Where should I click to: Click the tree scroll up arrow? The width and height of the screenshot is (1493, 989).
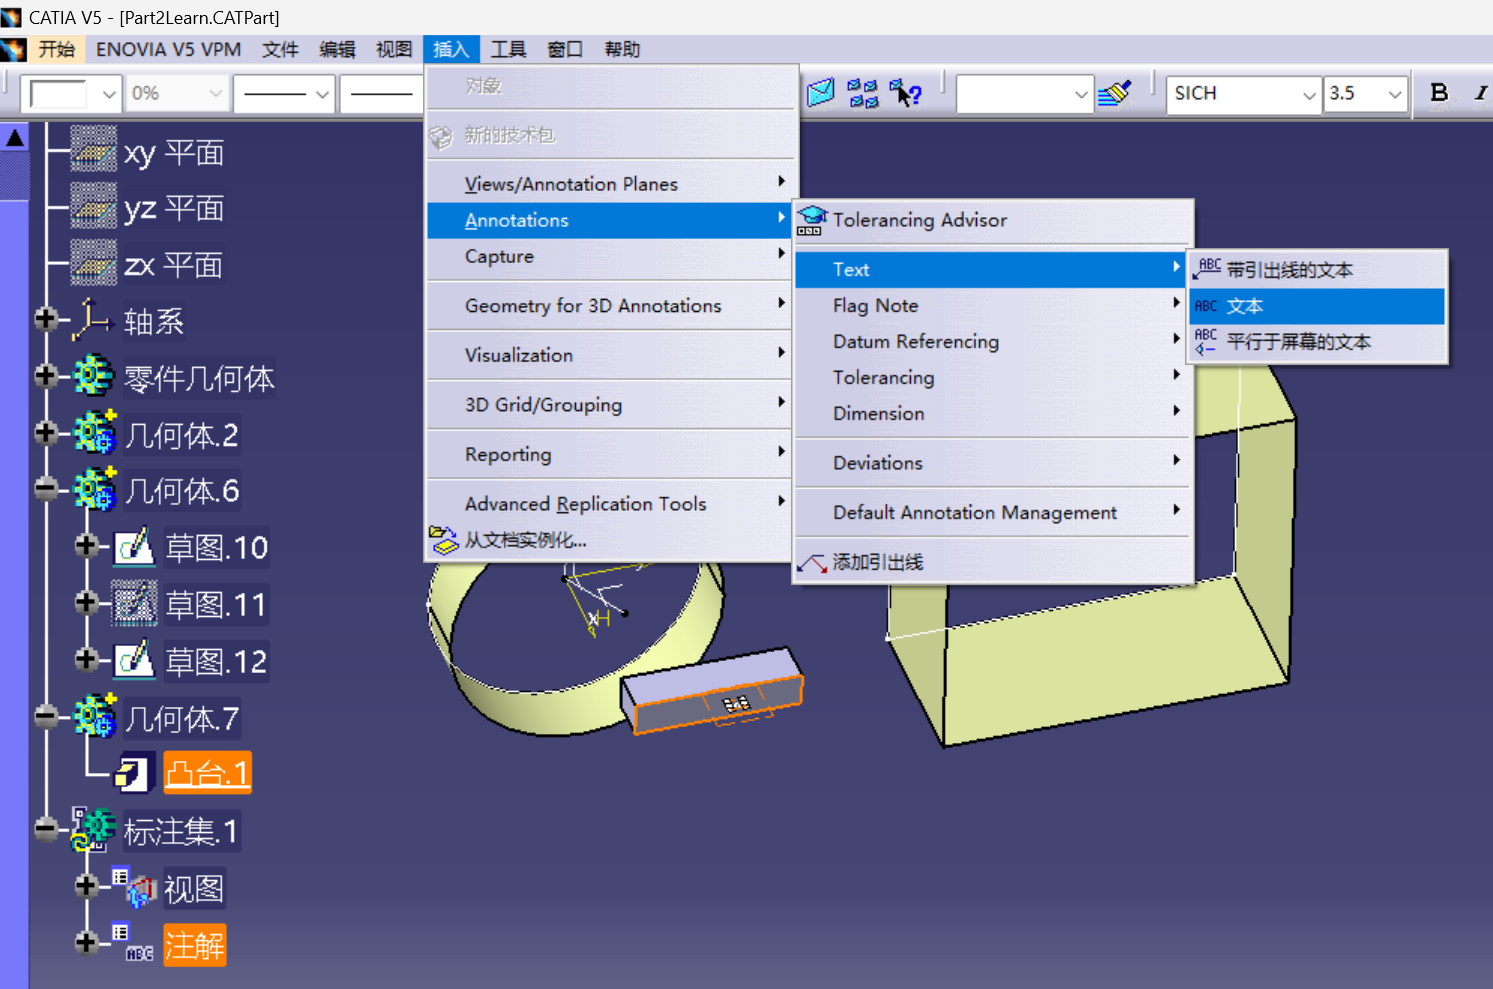coord(15,138)
